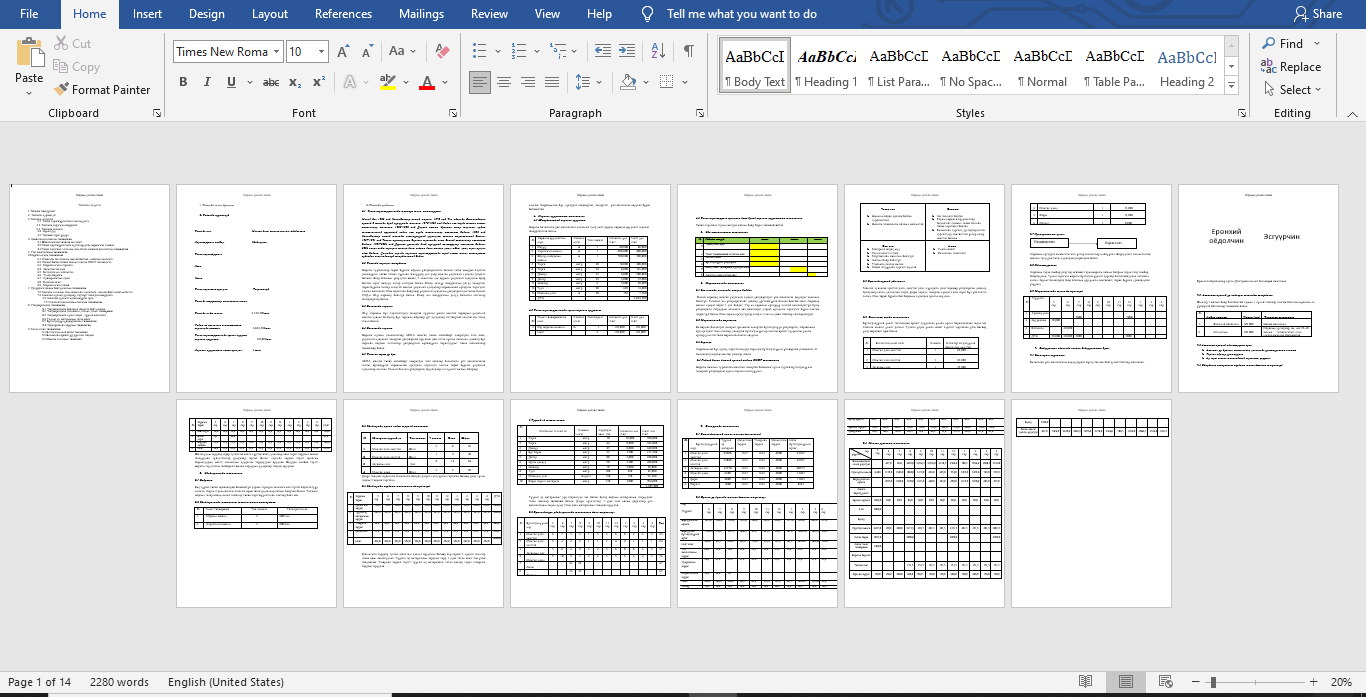Toggle superscript formatting
This screenshot has height=697, width=1366.
[320, 82]
